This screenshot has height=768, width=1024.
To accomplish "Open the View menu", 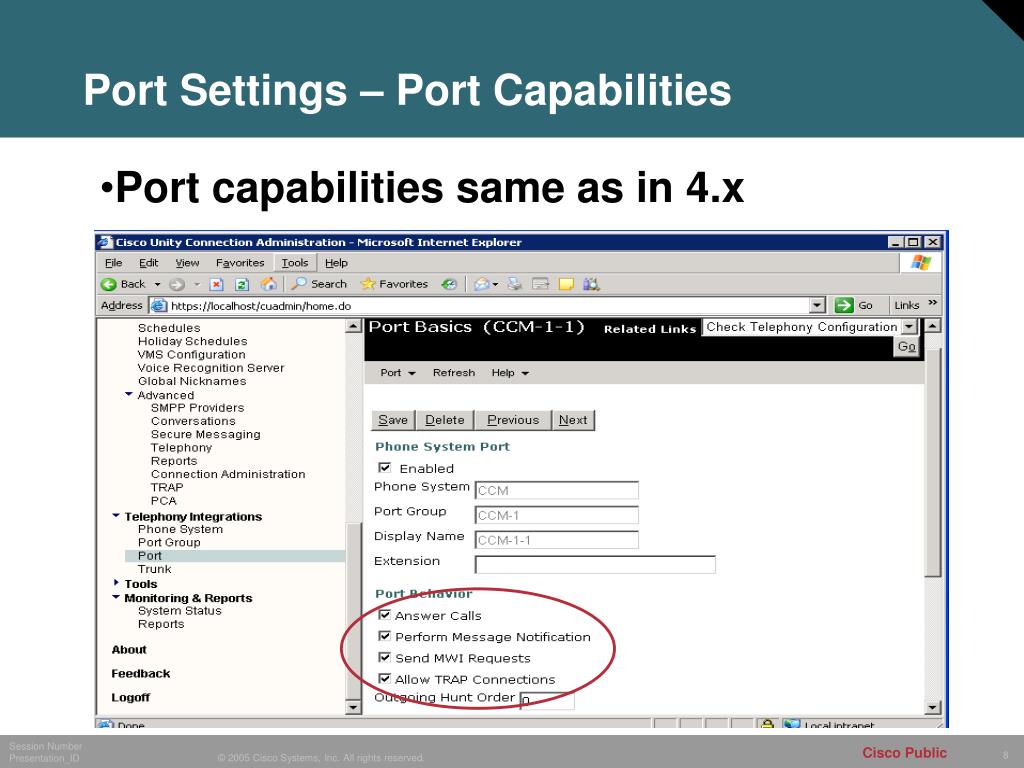I will [x=187, y=263].
